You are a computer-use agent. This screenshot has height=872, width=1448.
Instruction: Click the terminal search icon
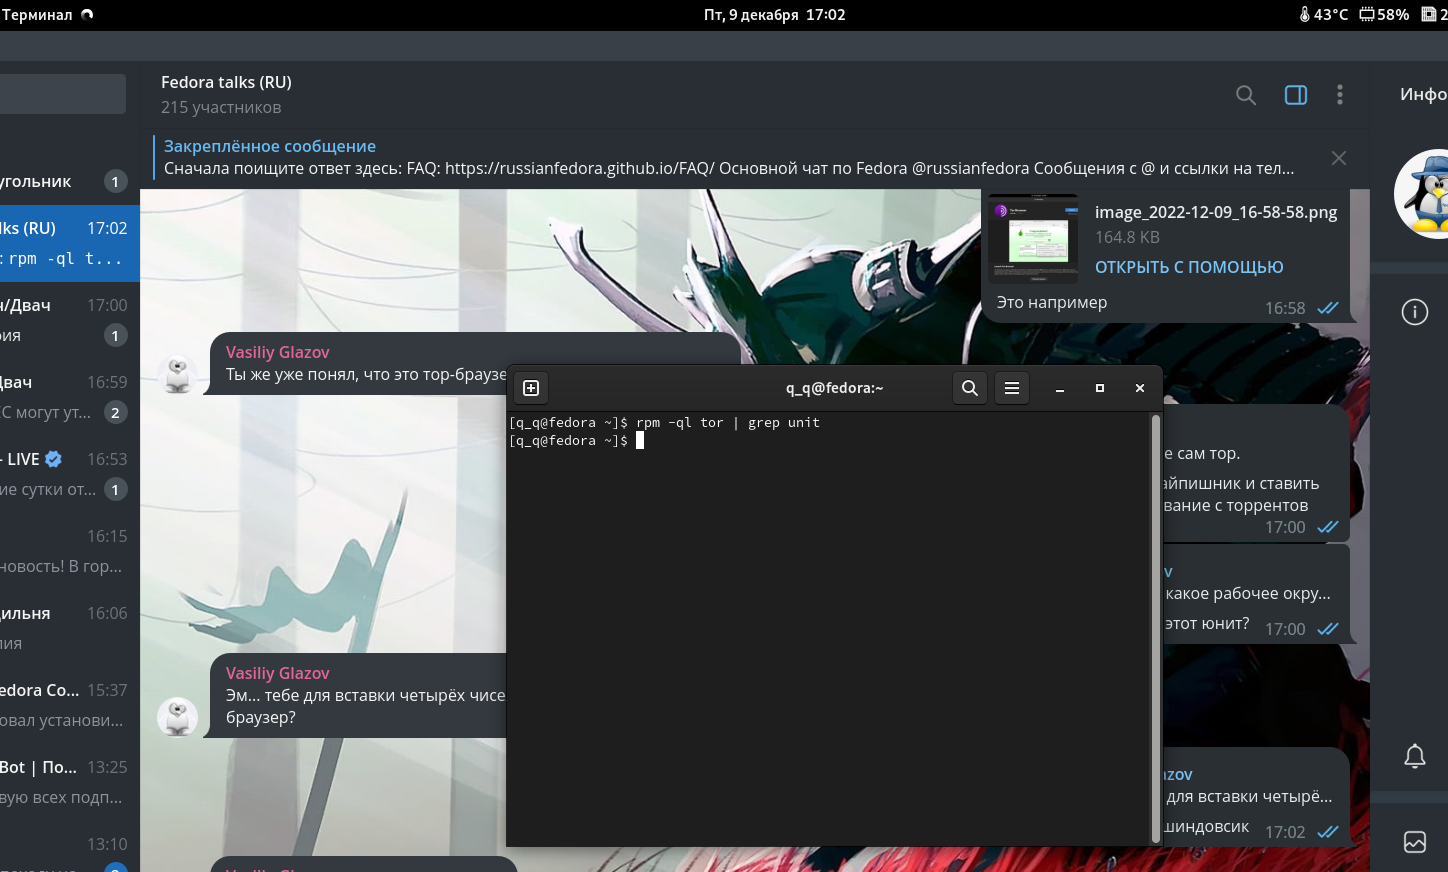coord(969,388)
